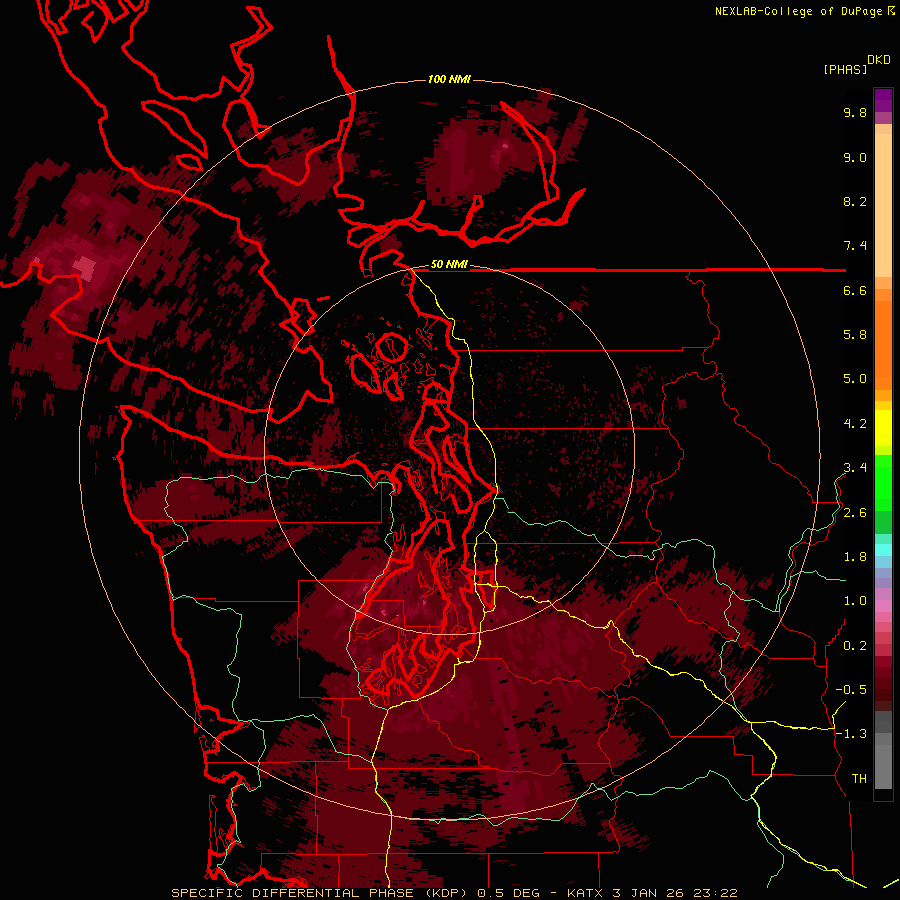This screenshot has height=900, width=900.
Task: Click the 50 NMI range ring label
Action: click(449, 265)
